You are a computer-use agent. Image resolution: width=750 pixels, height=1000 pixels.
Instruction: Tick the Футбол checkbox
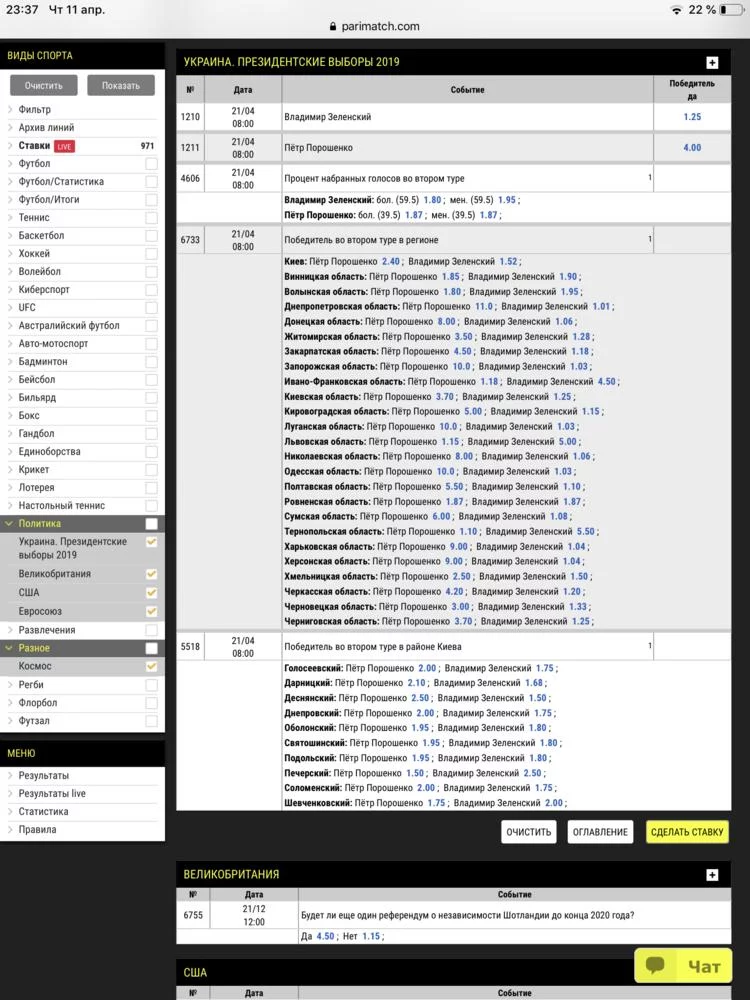point(151,164)
